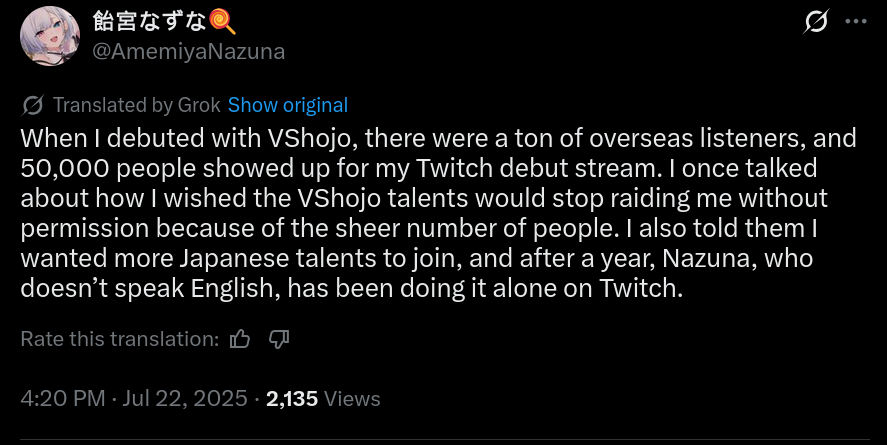Open Grok explain-post icon at top right

(816, 21)
